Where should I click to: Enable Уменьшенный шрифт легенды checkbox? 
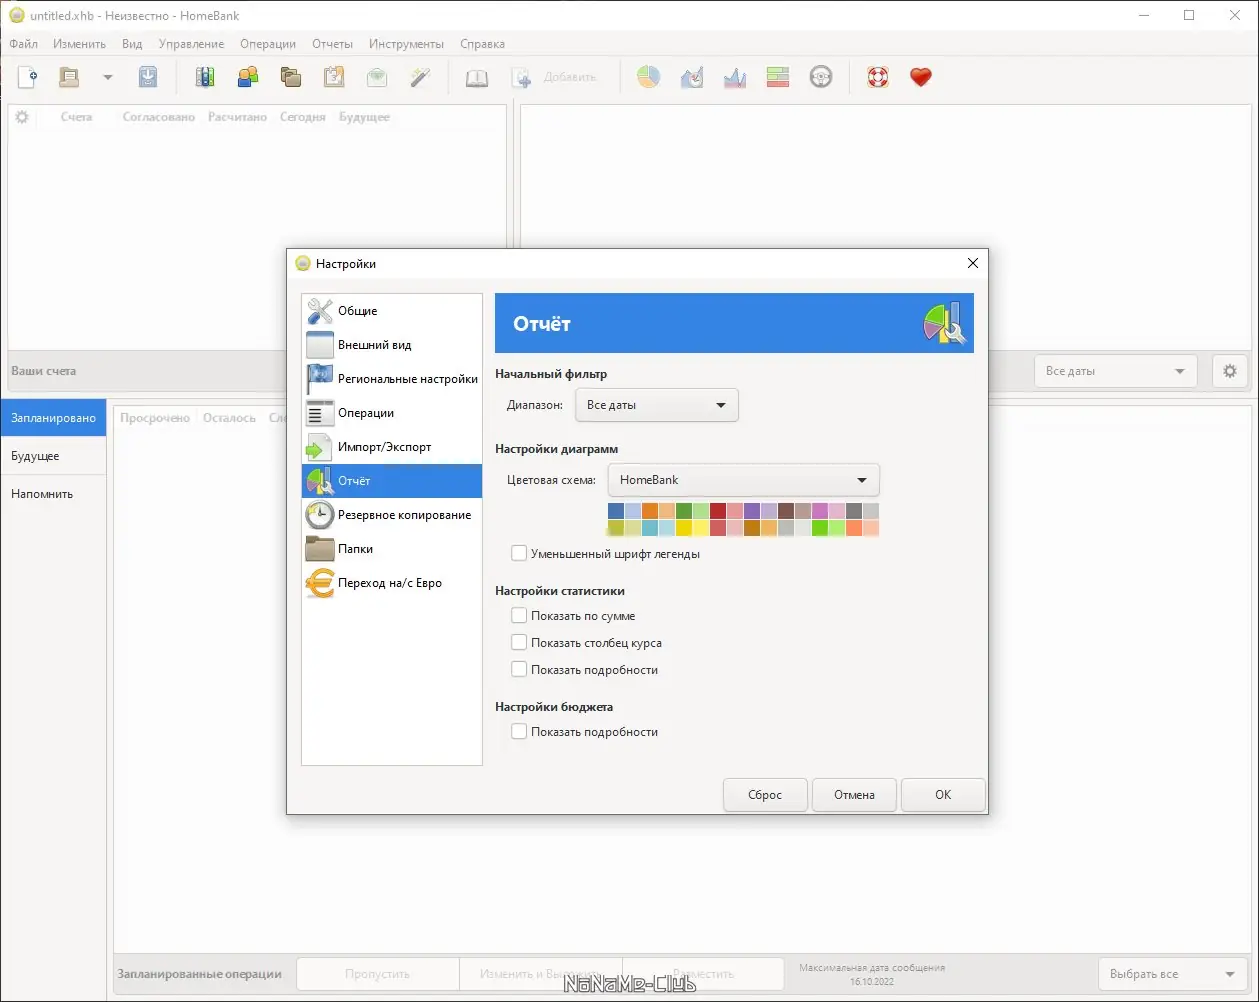[518, 553]
